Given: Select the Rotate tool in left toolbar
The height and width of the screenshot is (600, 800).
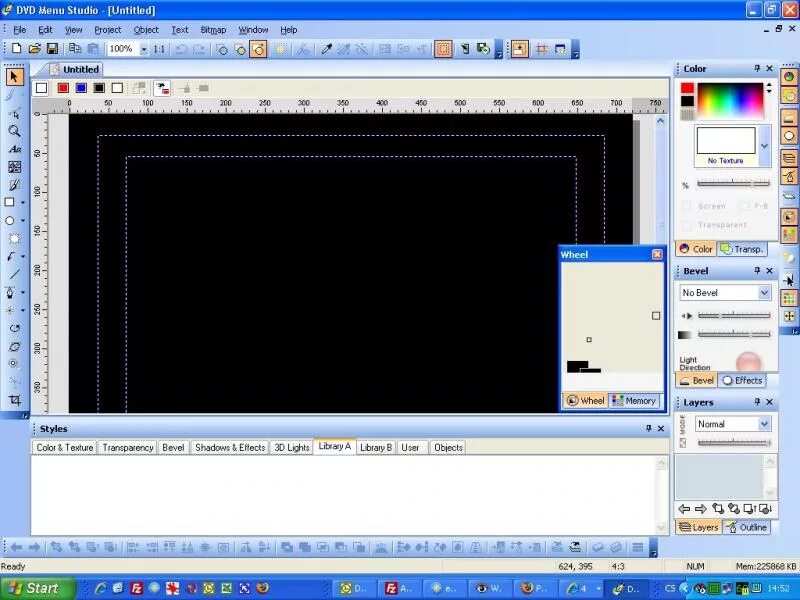Looking at the screenshot, I should point(14,328).
